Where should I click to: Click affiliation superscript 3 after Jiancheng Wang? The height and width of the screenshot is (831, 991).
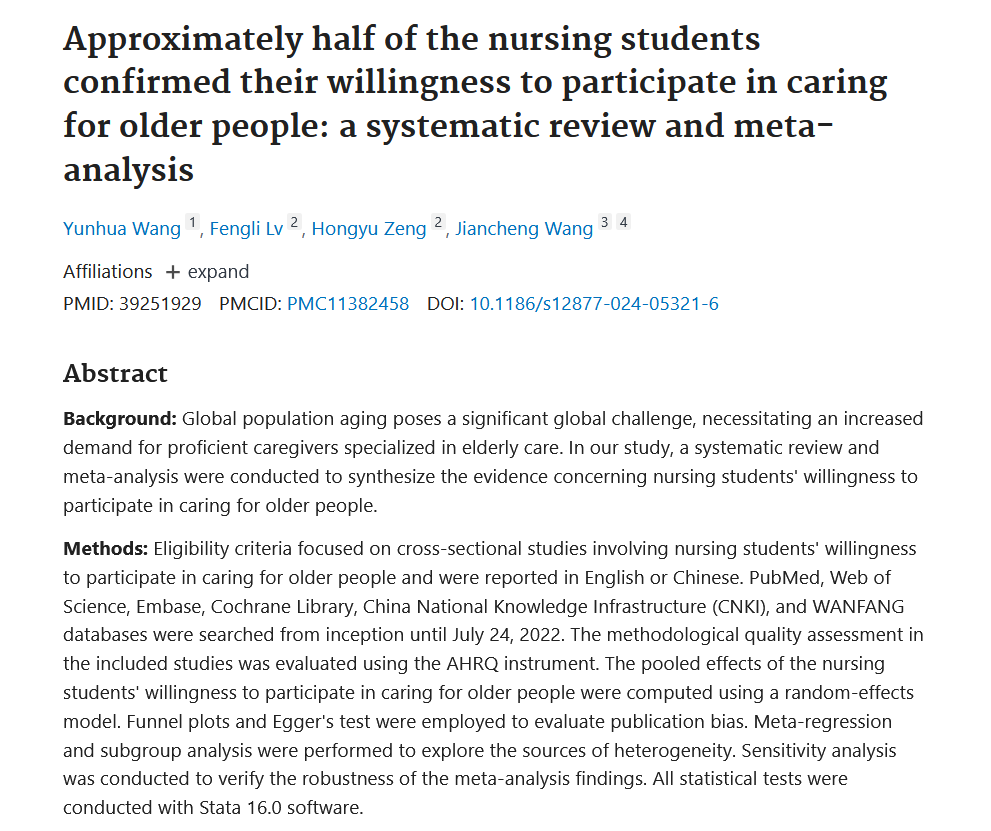coord(604,224)
